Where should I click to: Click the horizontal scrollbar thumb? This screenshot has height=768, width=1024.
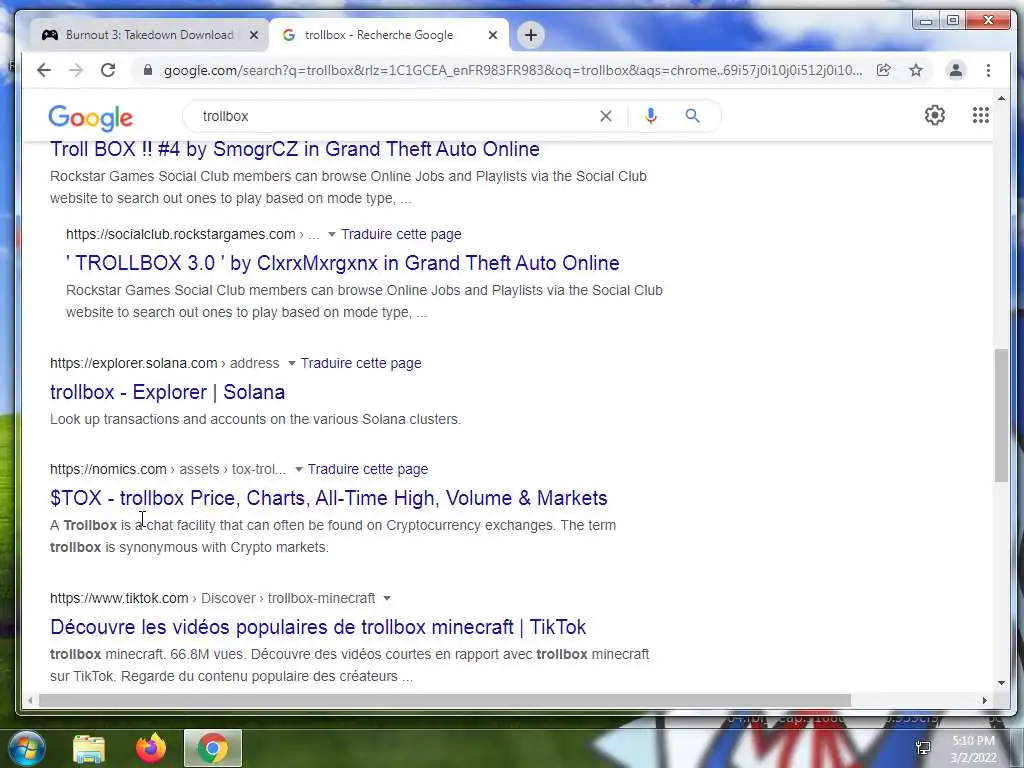(x=445, y=700)
